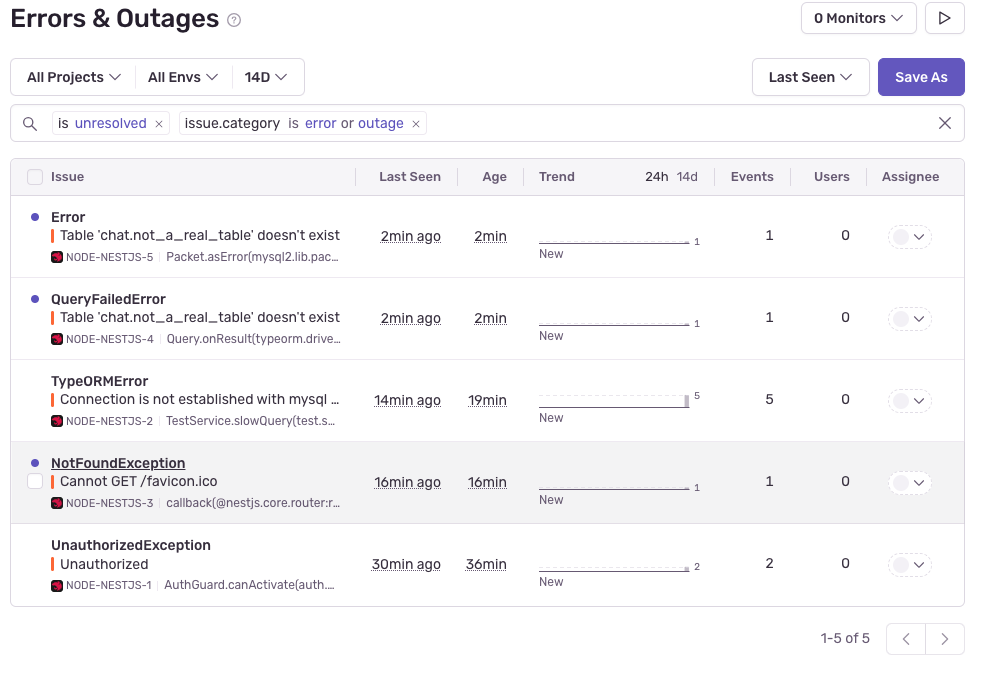Open the help question mark icon
Image resolution: width=981 pixels, height=678 pixels.
[x=234, y=20]
